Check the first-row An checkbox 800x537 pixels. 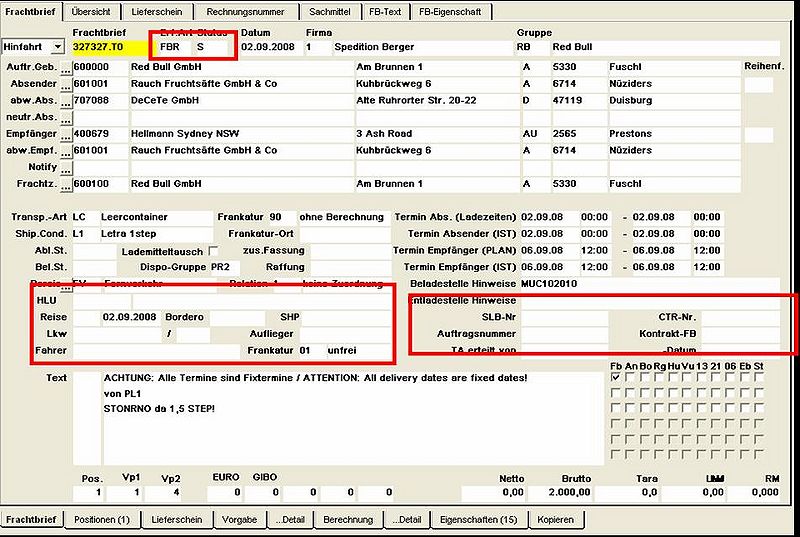point(630,378)
